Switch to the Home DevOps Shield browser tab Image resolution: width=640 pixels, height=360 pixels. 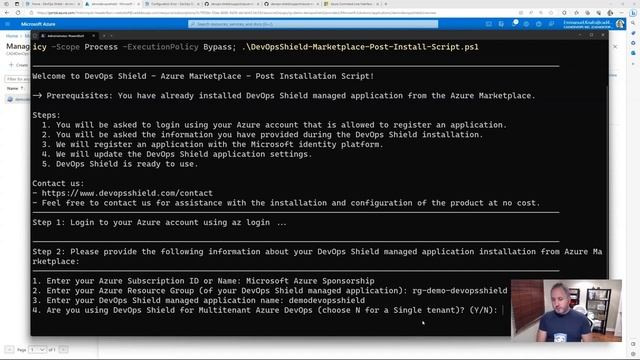pyautogui.click(x=52, y=4)
